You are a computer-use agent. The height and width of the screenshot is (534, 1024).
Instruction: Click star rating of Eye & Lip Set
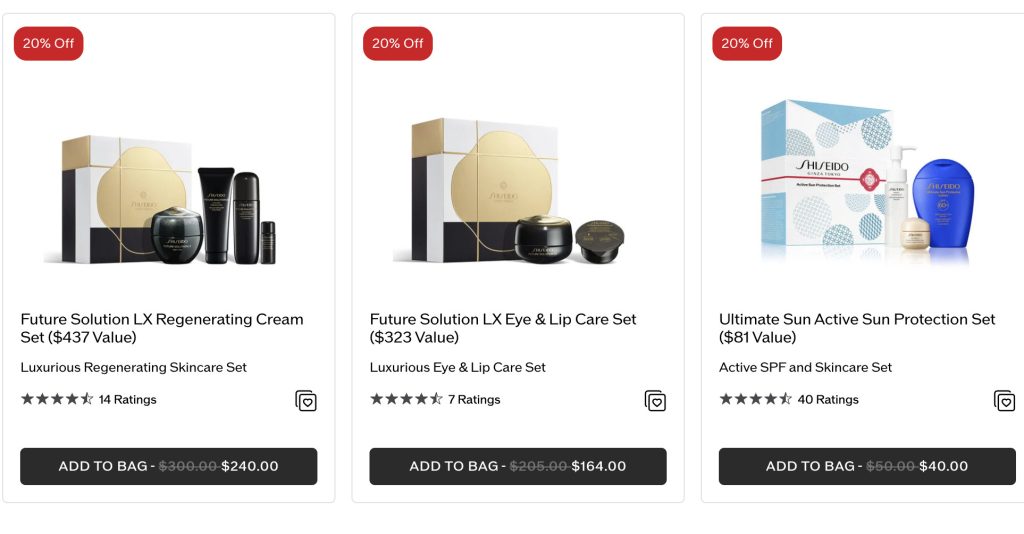tap(406, 399)
